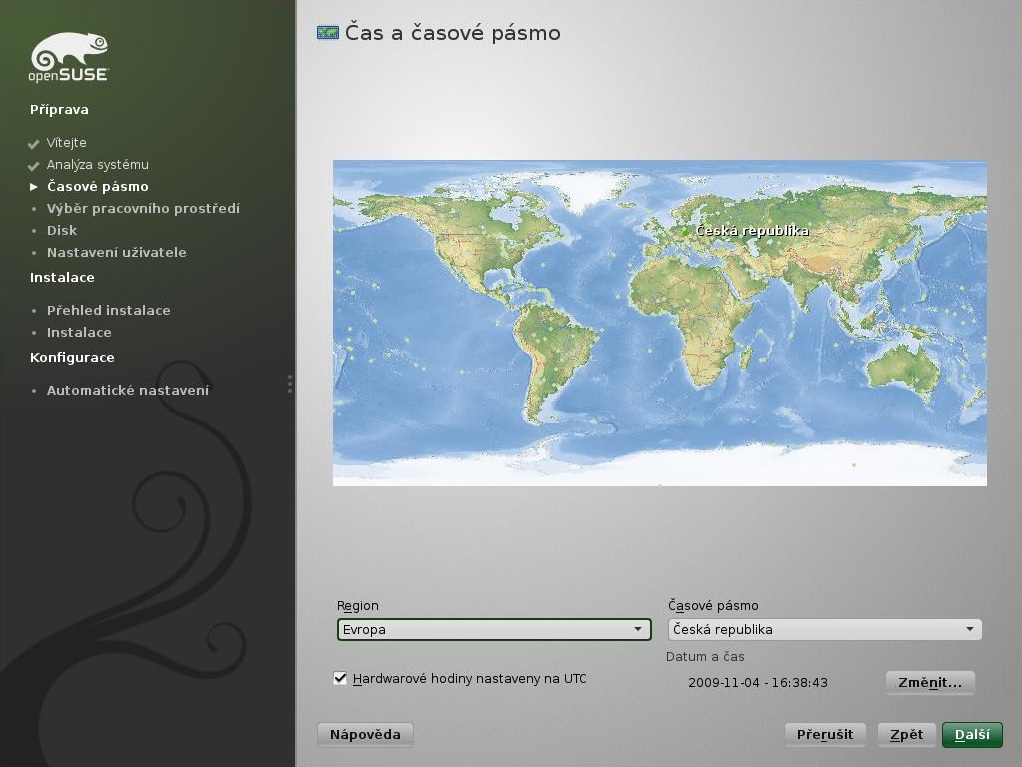Viewport: 1022px width, 767px height.
Task: Click the Nápověda help button
Action: [x=365, y=734]
